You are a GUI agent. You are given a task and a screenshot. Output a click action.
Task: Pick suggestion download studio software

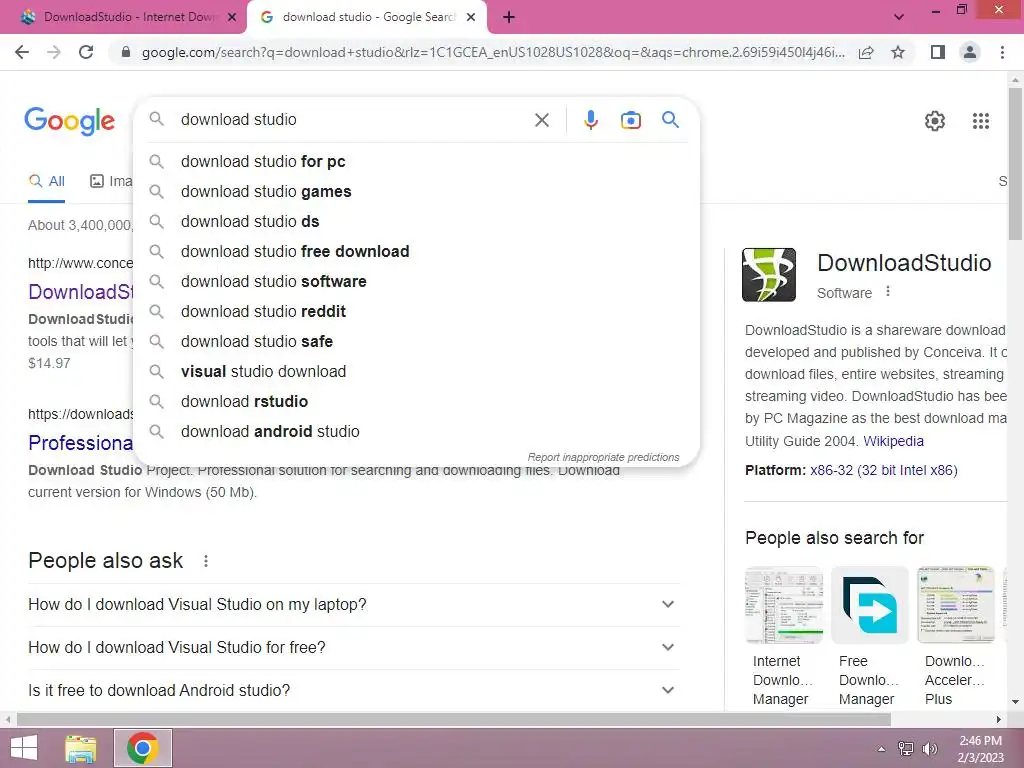click(x=416, y=281)
